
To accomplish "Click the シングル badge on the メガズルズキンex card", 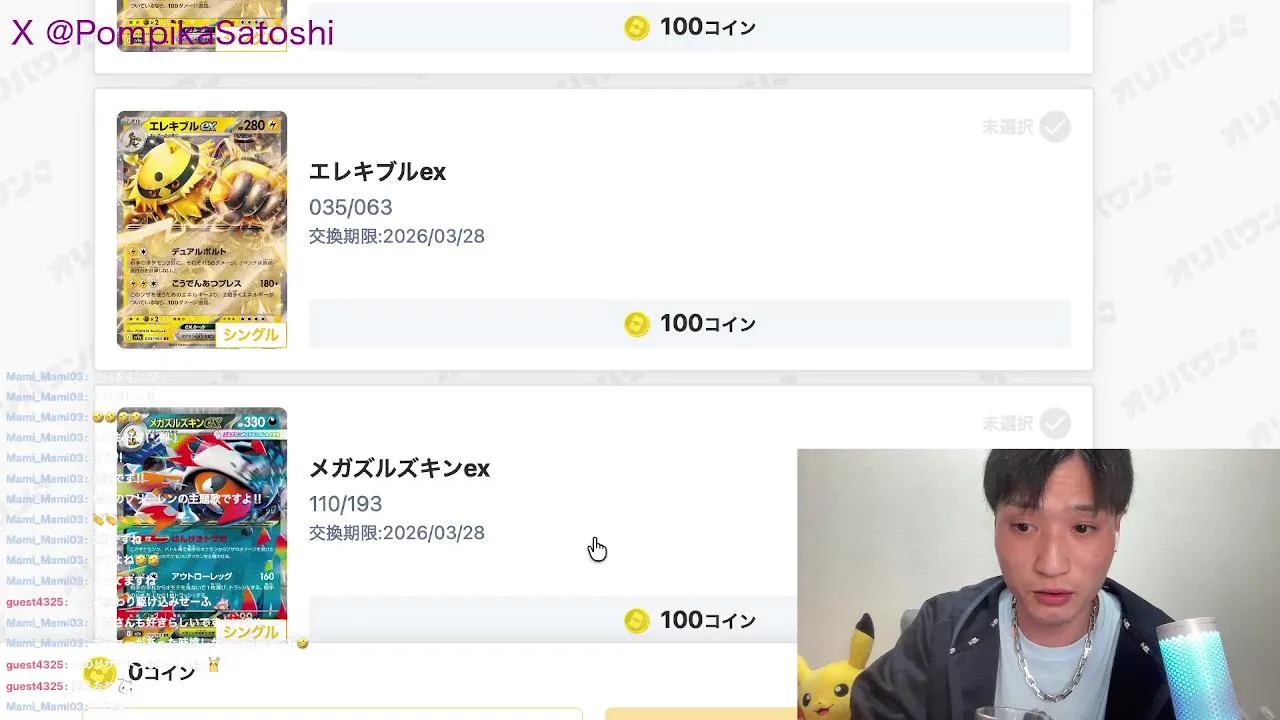I will 251,632.
